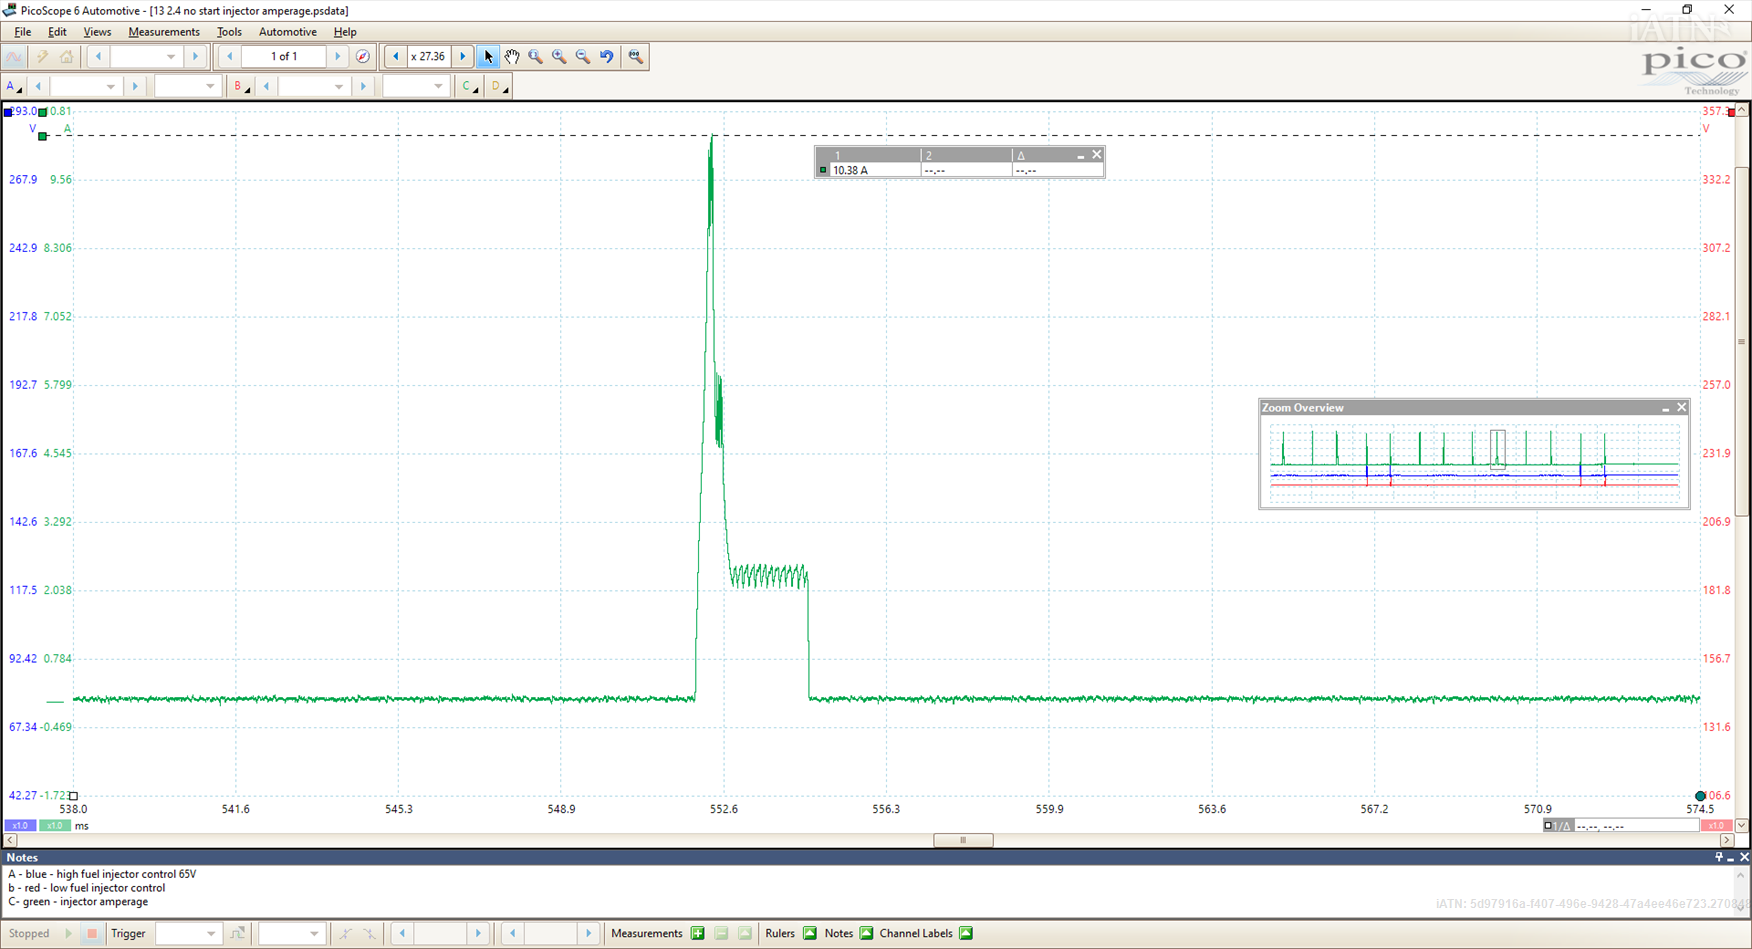
Task: Click the zoom-in magnifier tool
Action: pos(559,57)
